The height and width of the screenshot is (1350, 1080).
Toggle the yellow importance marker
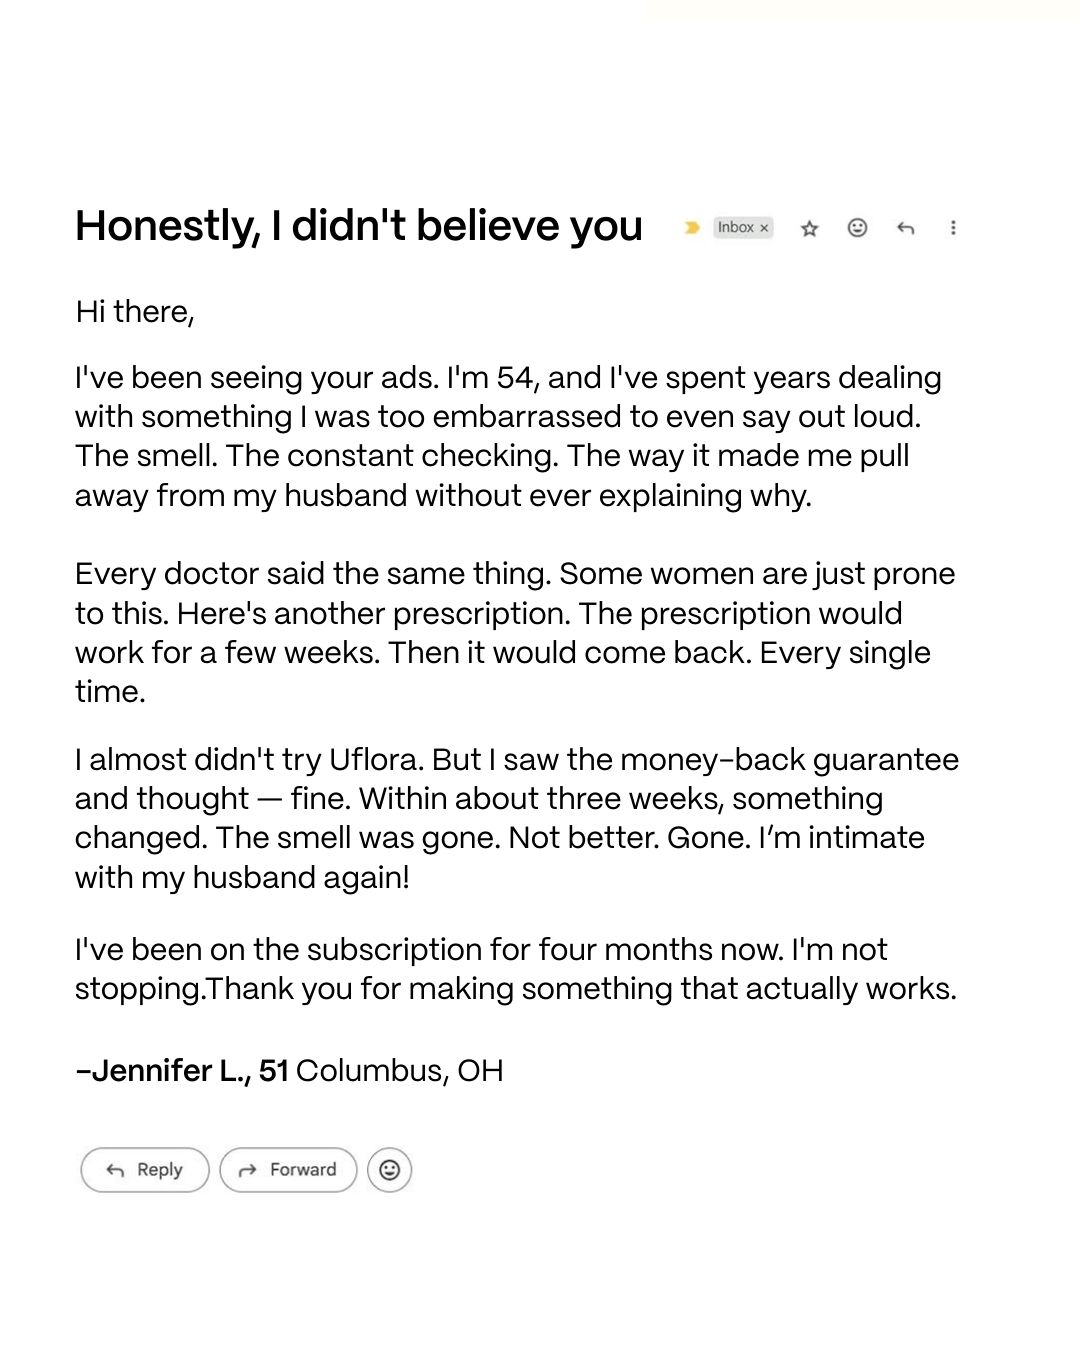691,228
